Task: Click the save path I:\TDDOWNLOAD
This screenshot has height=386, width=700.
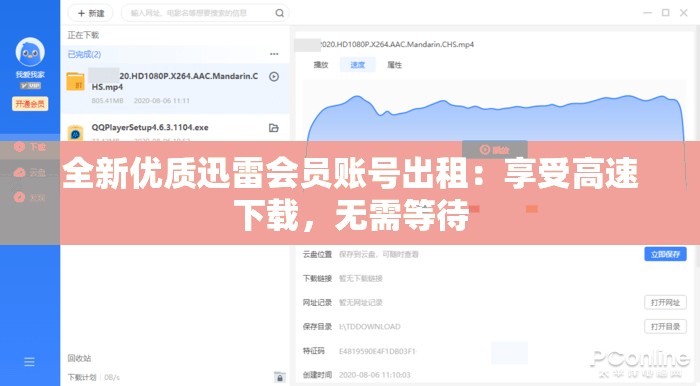Action: click(370, 327)
